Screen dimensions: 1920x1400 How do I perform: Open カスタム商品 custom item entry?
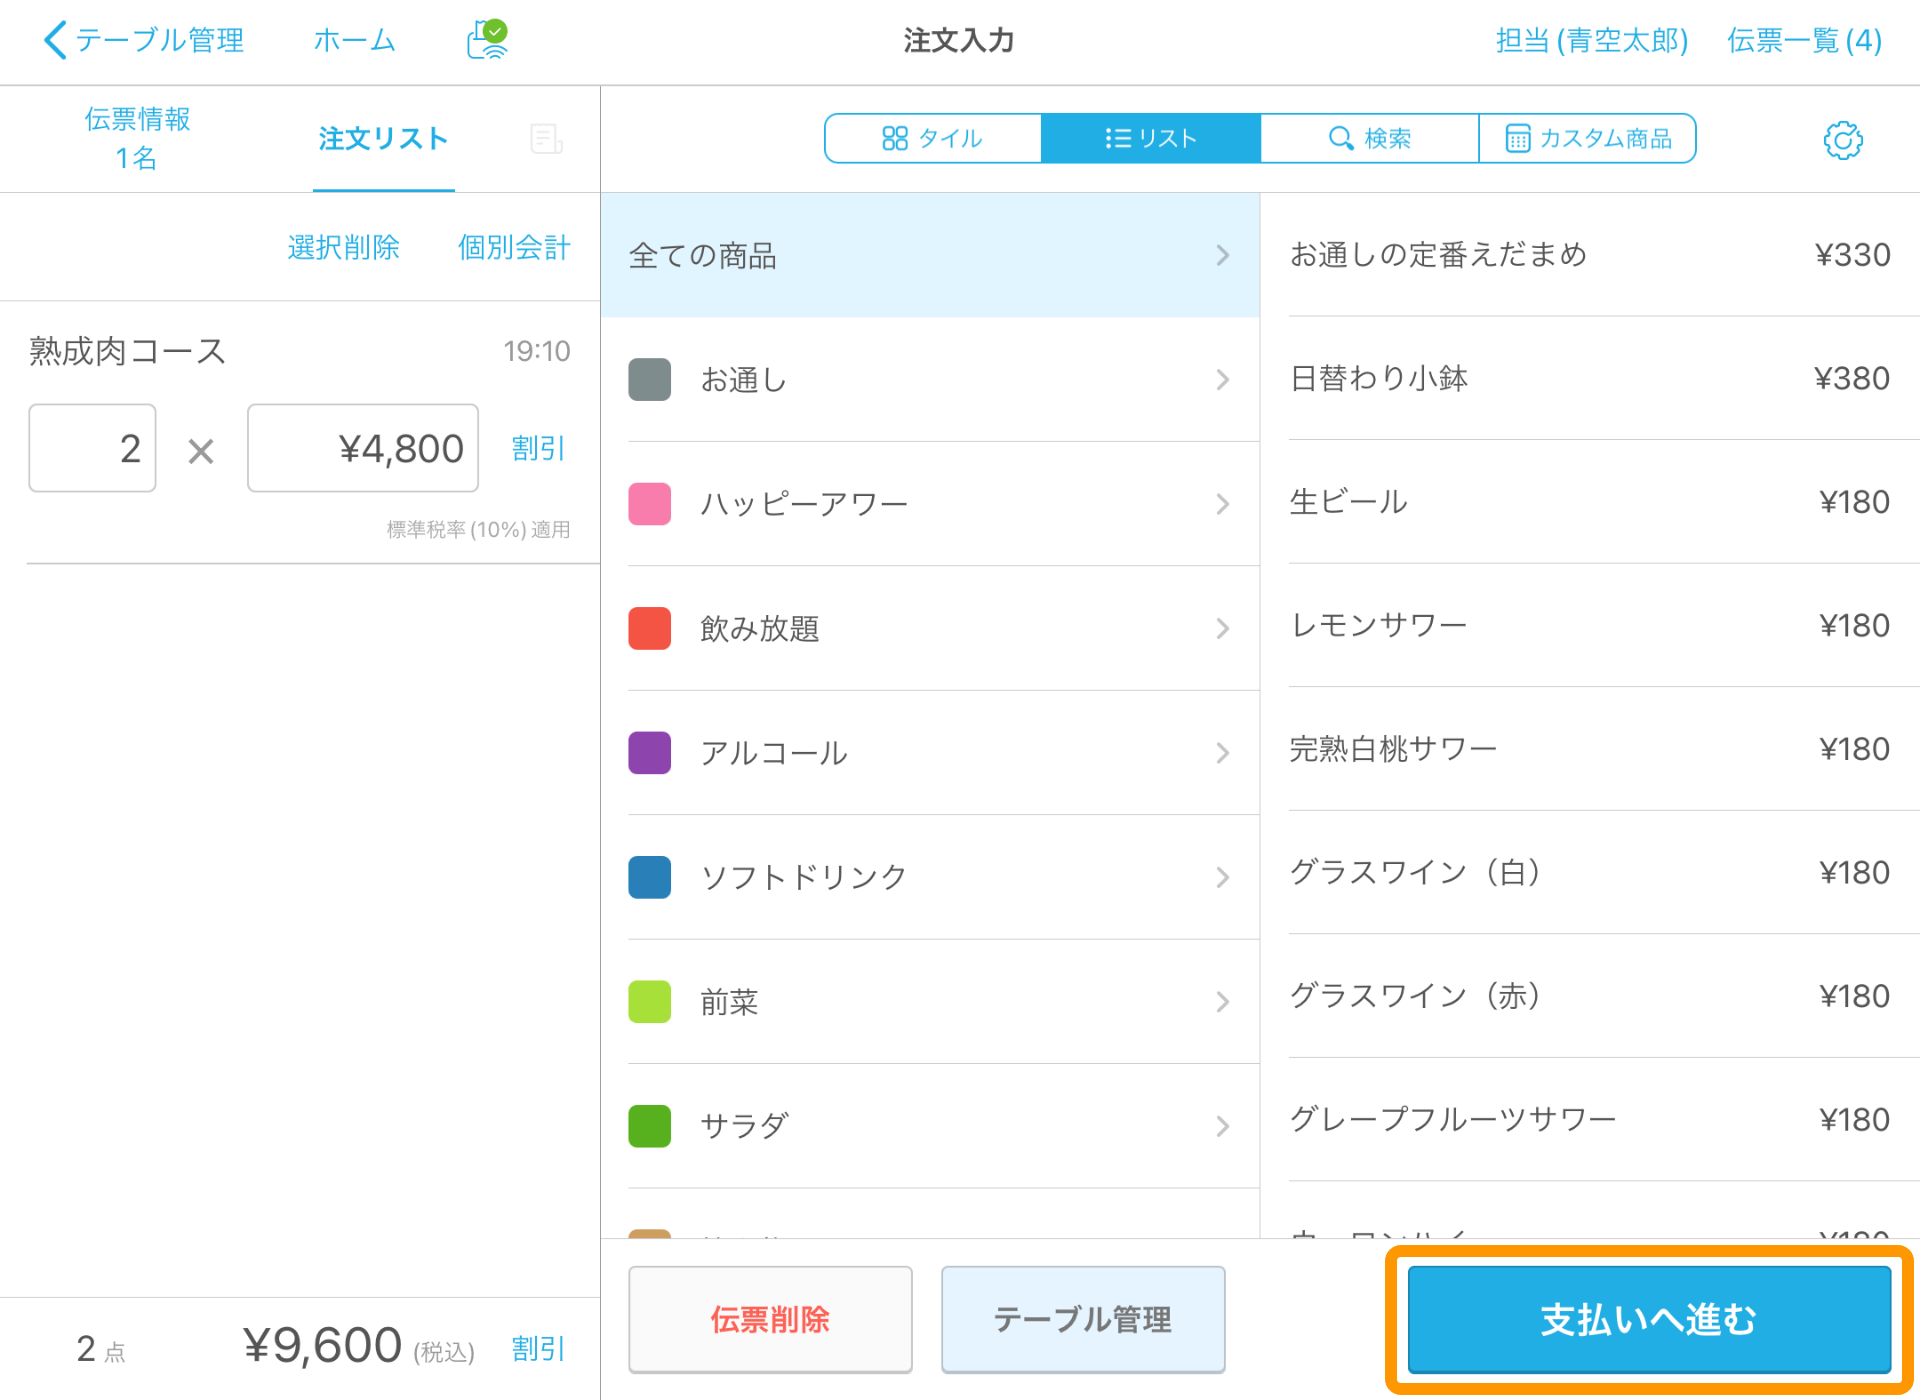[1588, 138]
